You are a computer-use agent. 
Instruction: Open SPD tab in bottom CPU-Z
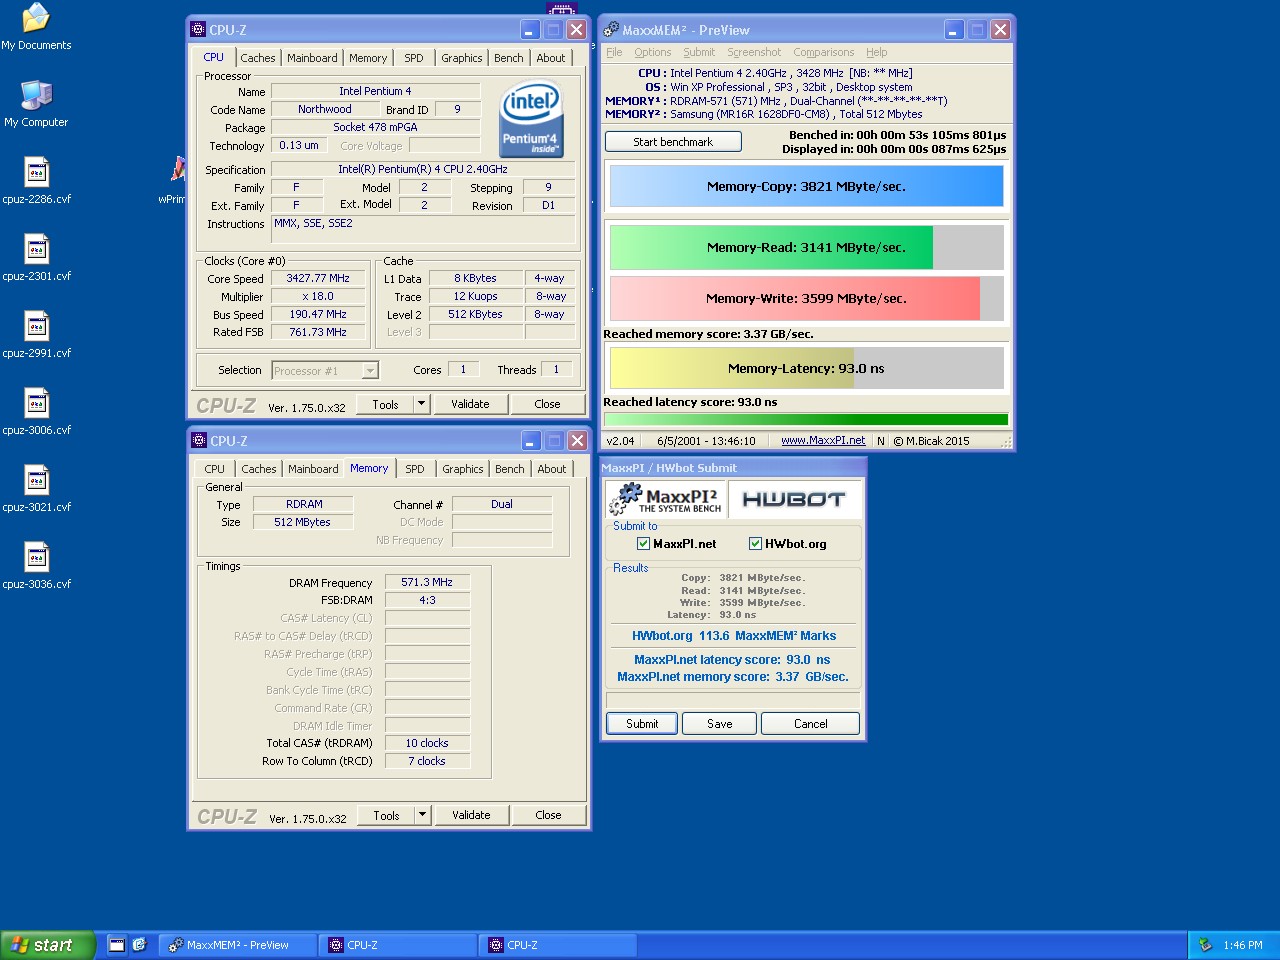pyautogui.click(x=415, y=469)
